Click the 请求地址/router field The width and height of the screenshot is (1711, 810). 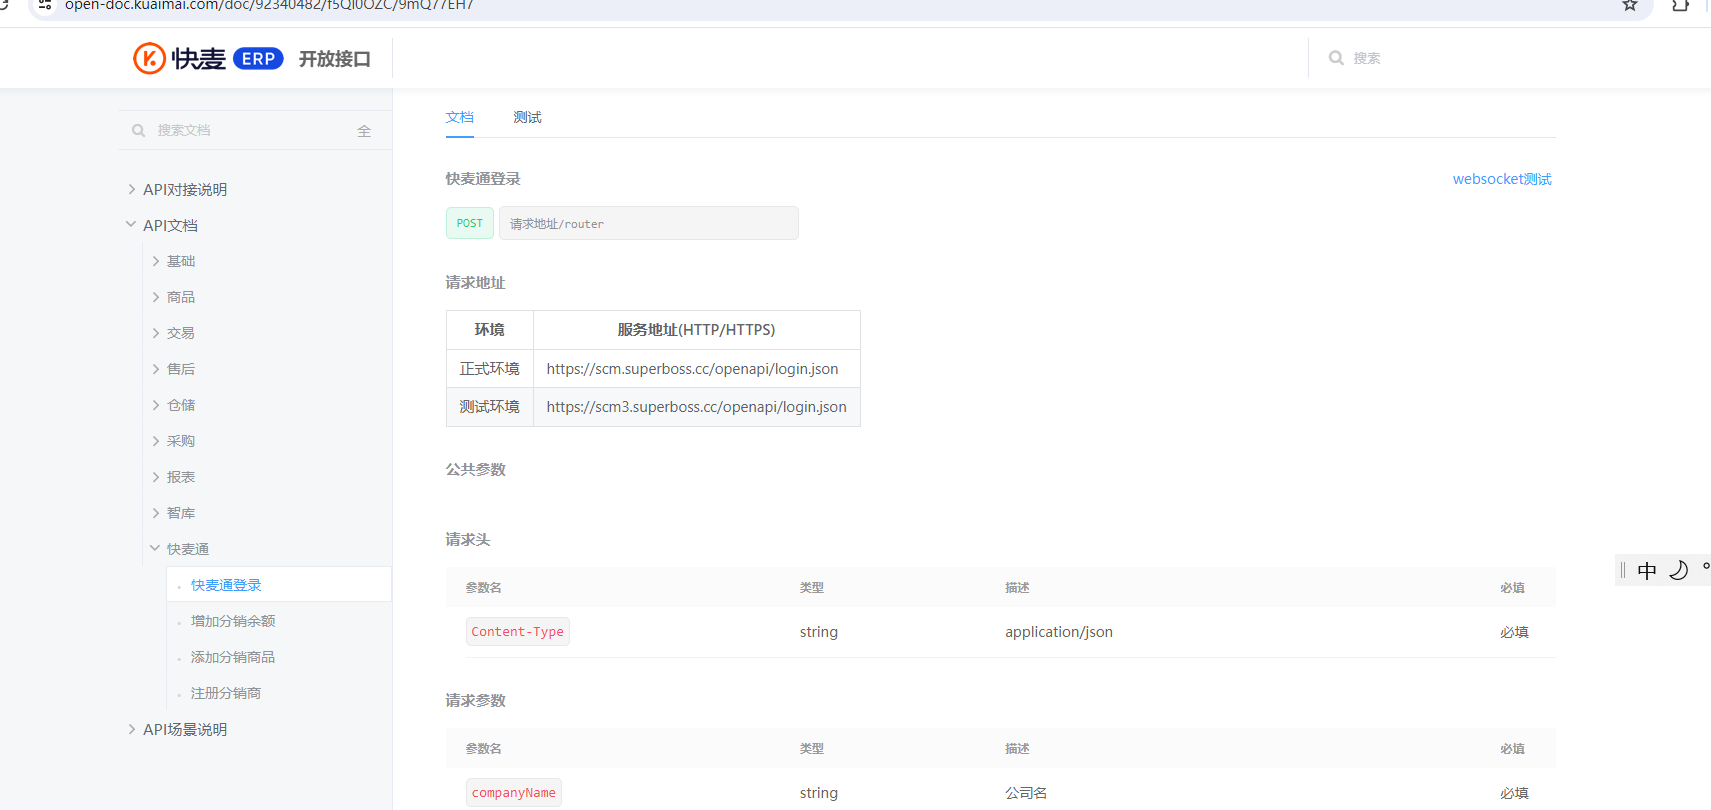point(649,223)
